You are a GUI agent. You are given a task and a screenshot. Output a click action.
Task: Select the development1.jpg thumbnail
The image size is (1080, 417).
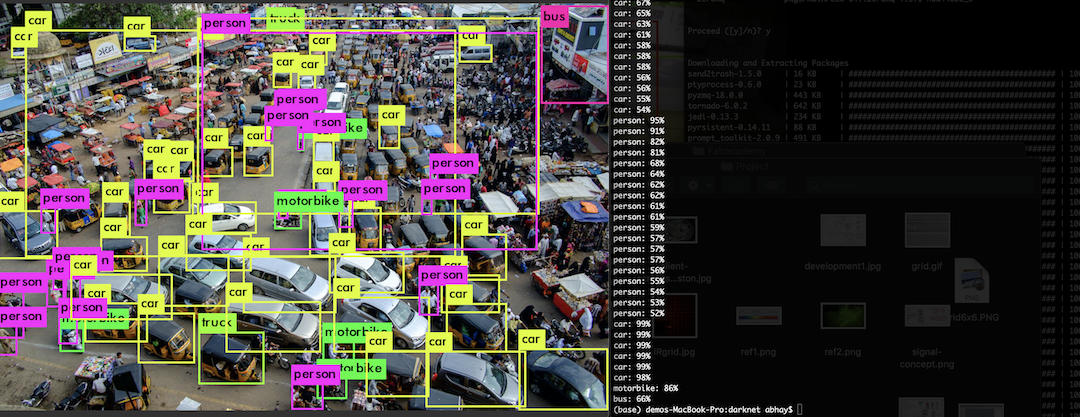842,231
